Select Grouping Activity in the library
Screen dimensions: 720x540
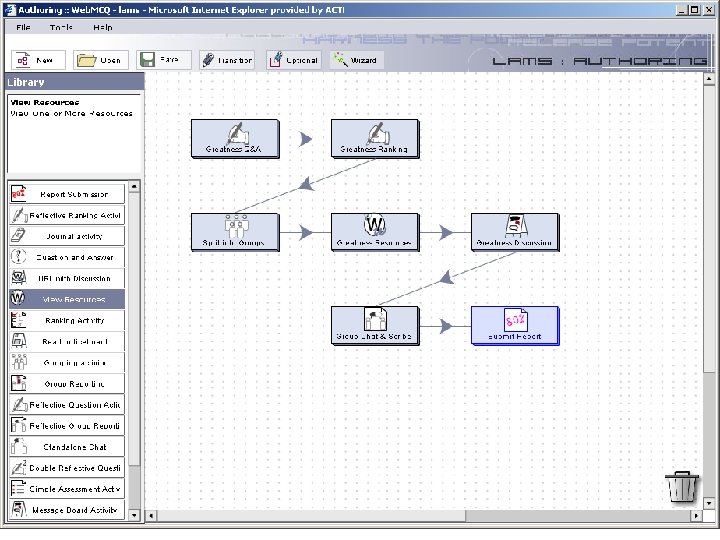point(67,362)
